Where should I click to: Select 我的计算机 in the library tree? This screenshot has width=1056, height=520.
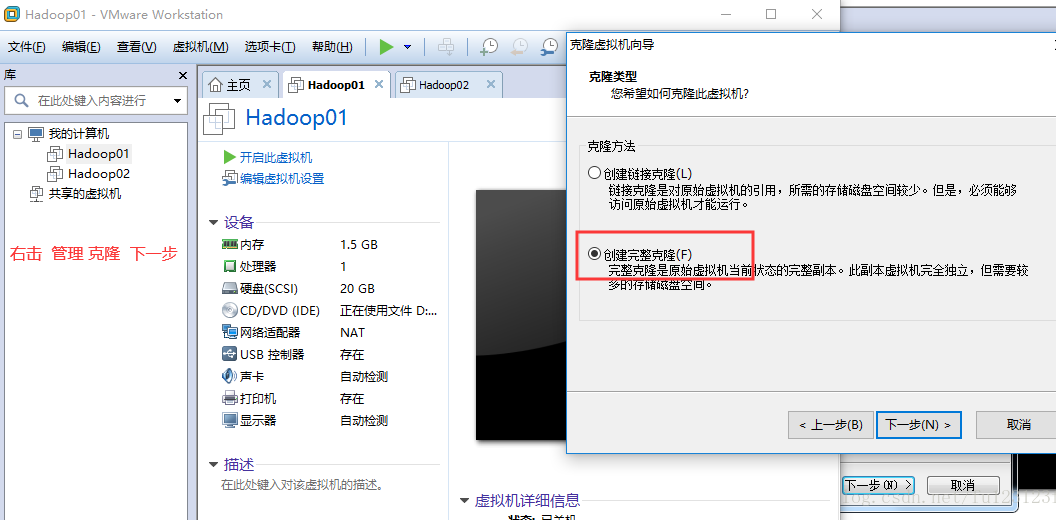pos(79,134)
